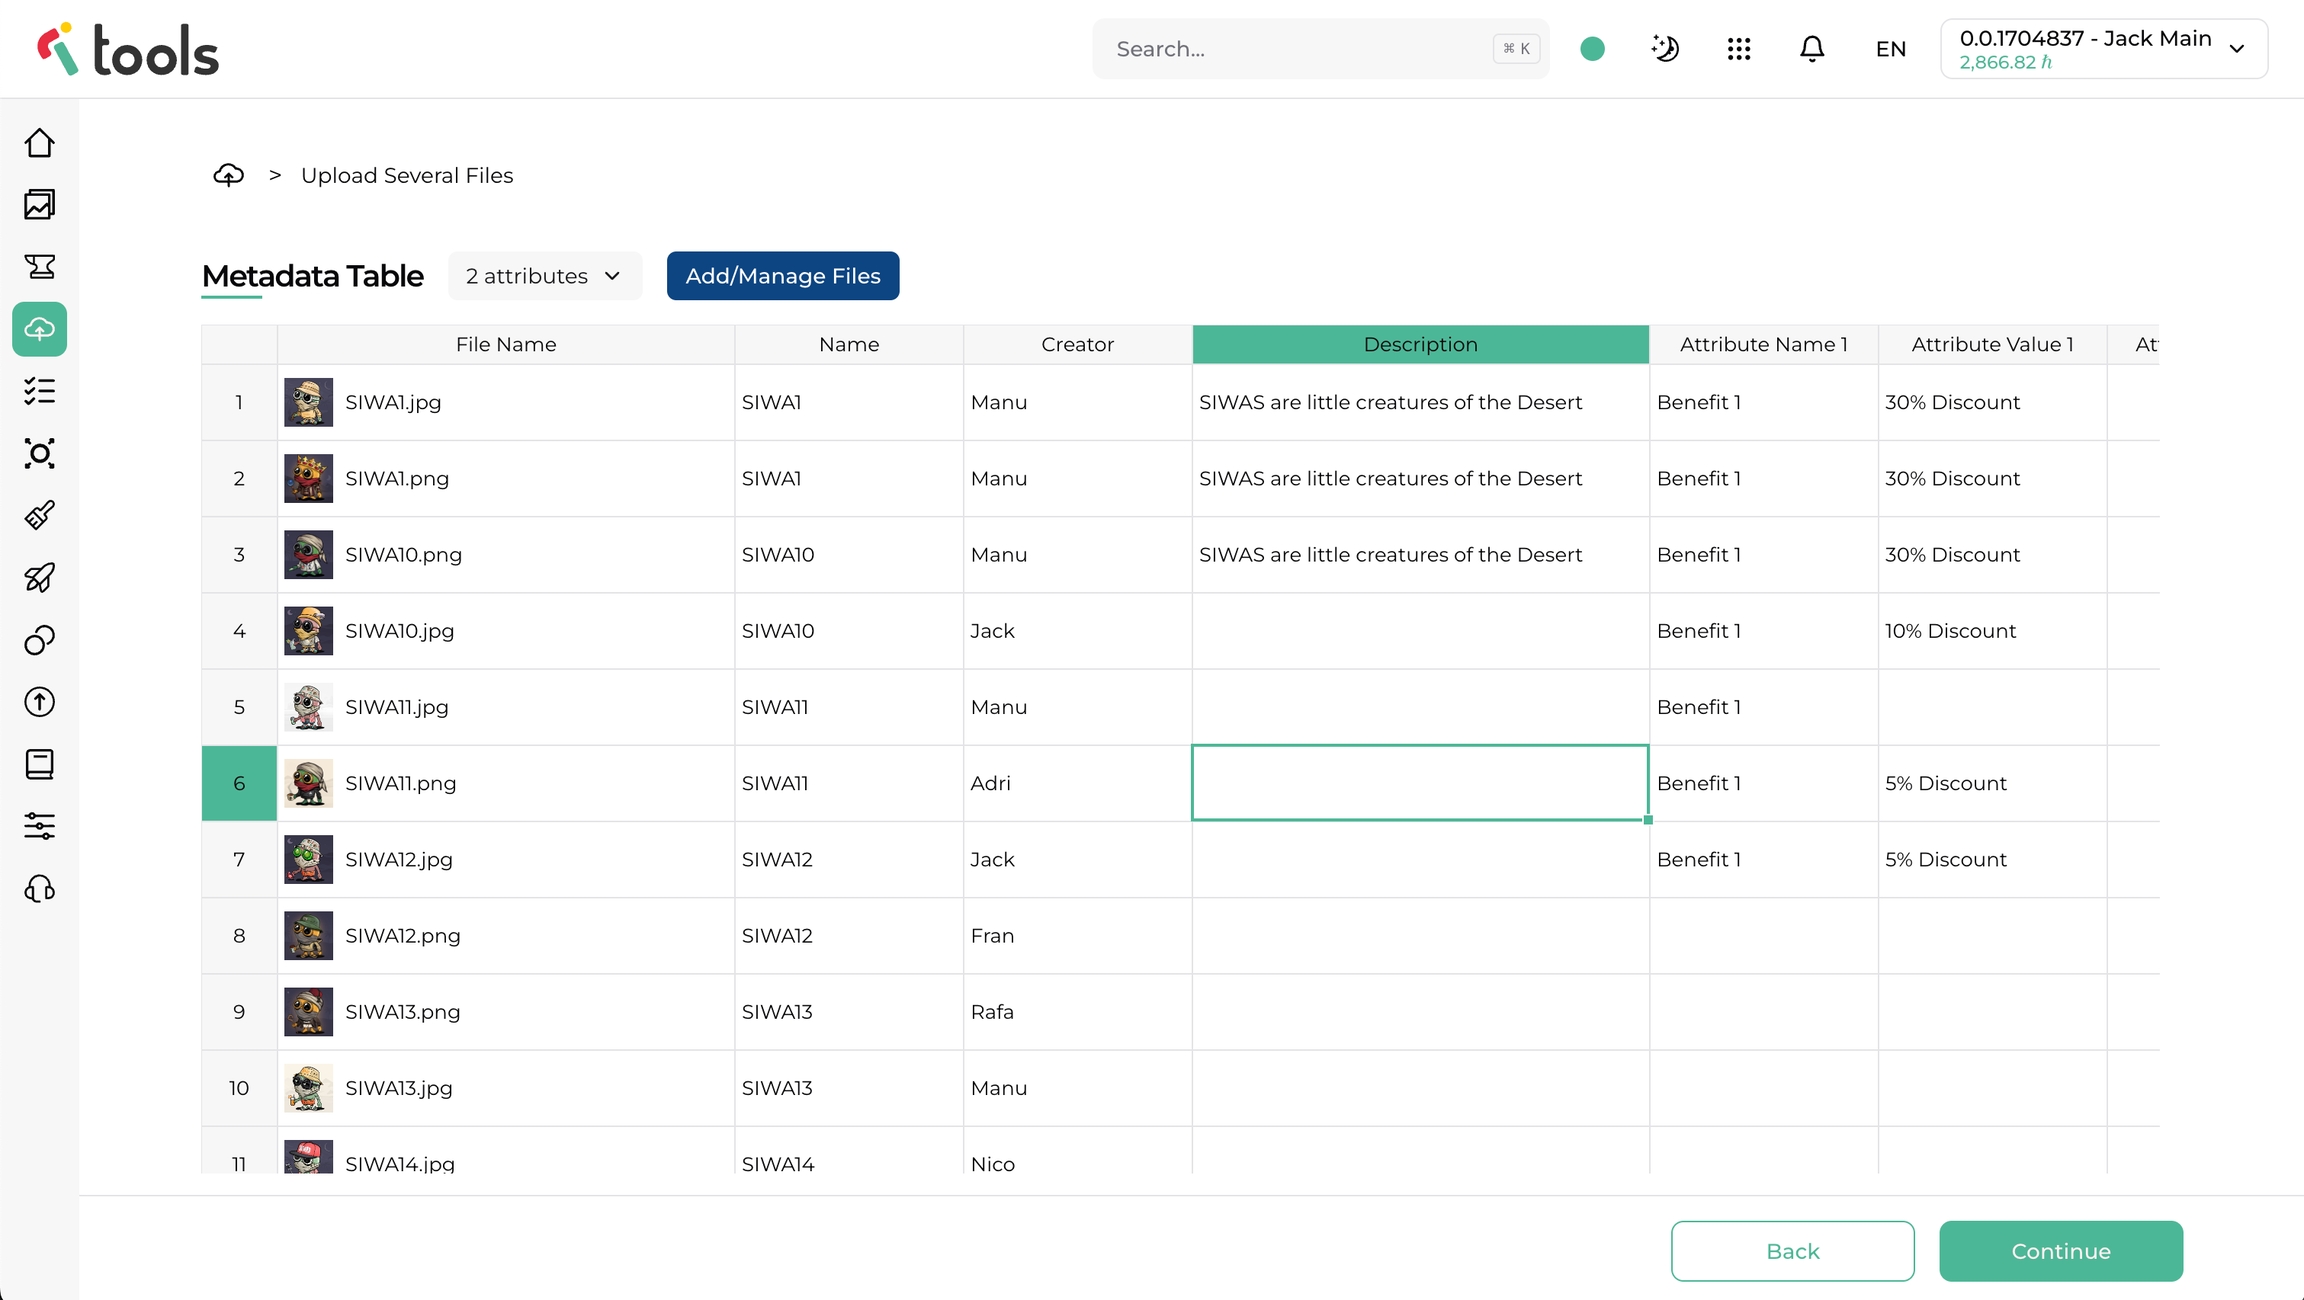The height and width of the screenshot is (1300, 2304).
Task: Expand the 2 attributes dropdown
Action: click(544, 276)
